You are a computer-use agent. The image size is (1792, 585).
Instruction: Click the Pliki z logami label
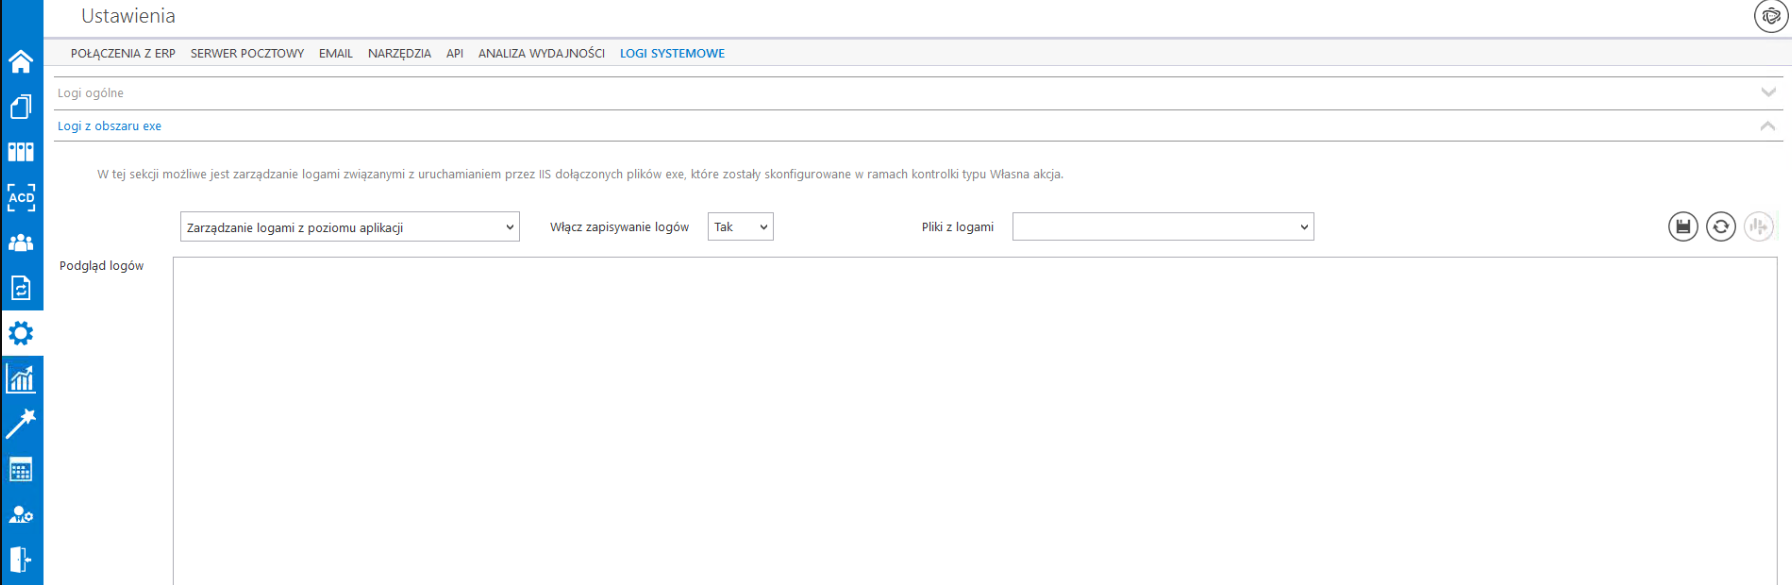click(x=958, y=227)
